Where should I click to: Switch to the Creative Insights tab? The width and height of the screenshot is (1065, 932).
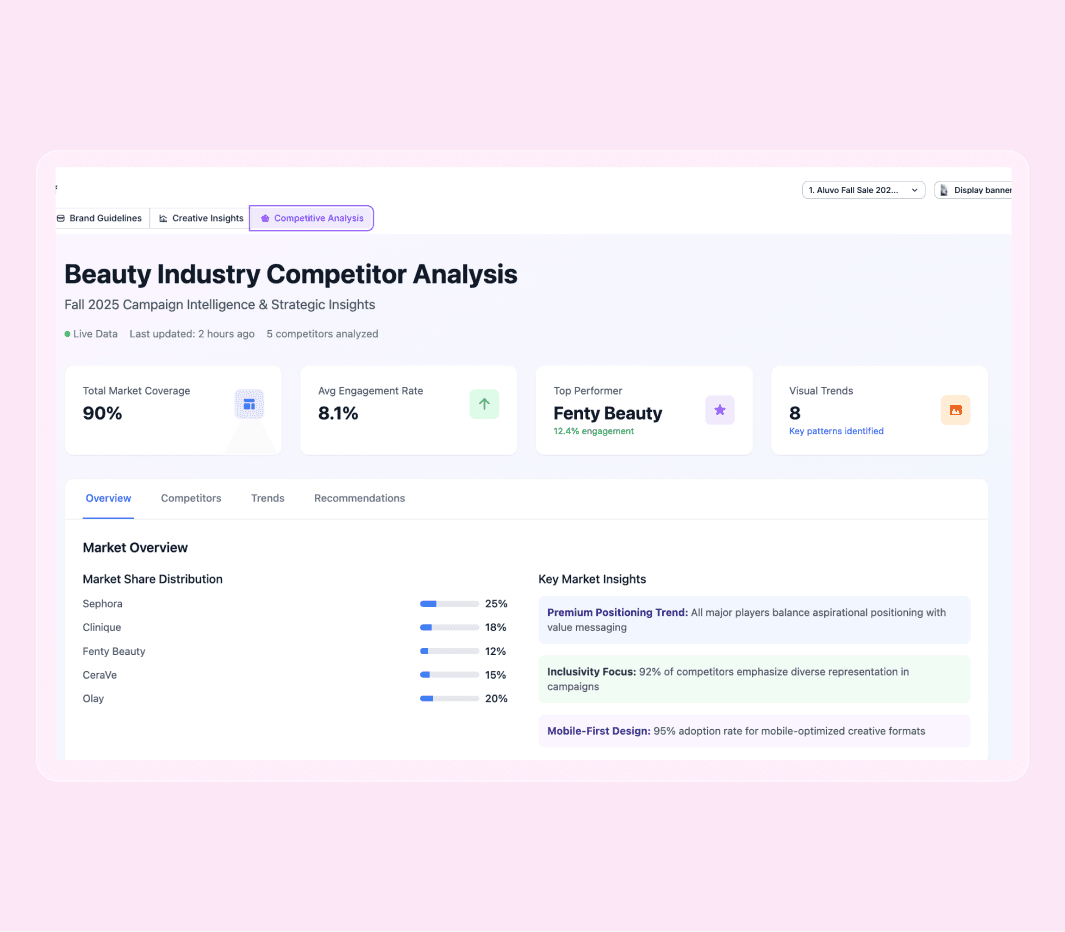pyautogui.click(x=200, y=218)
